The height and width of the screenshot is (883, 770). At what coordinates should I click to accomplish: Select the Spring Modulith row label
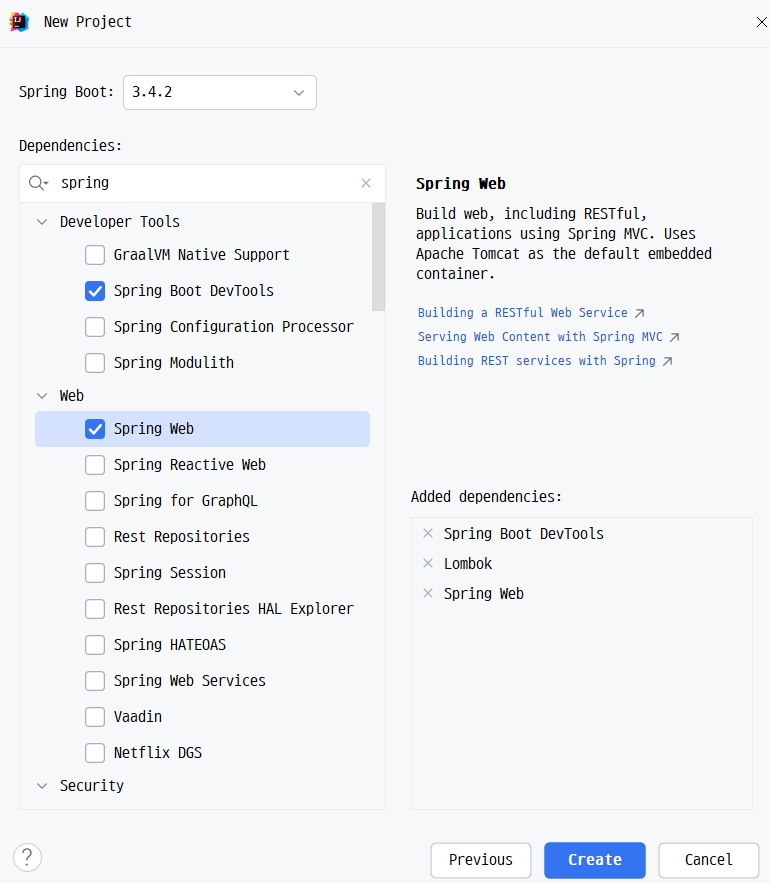click(x=173, y=363)
